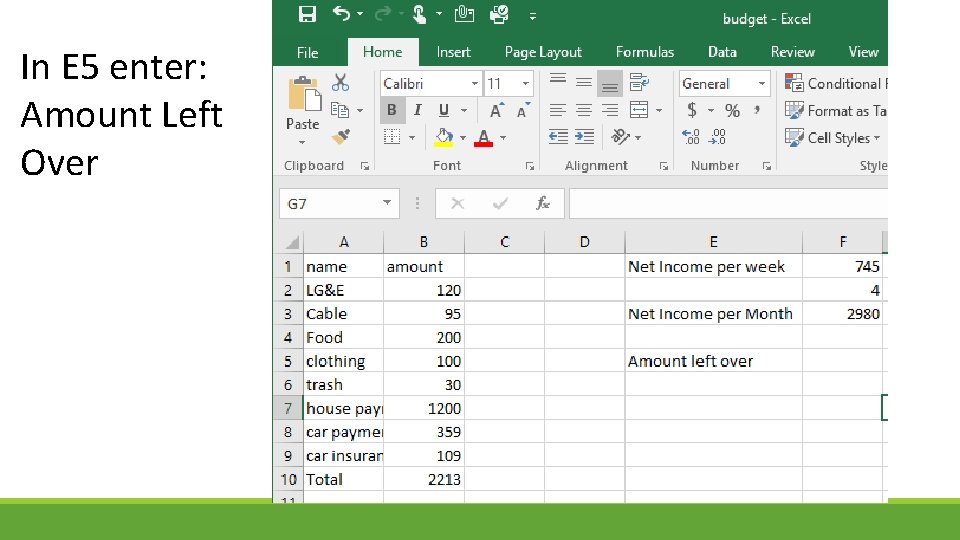Click the Orientation text angle icon

pyautogui.click(x=620, y=137)
